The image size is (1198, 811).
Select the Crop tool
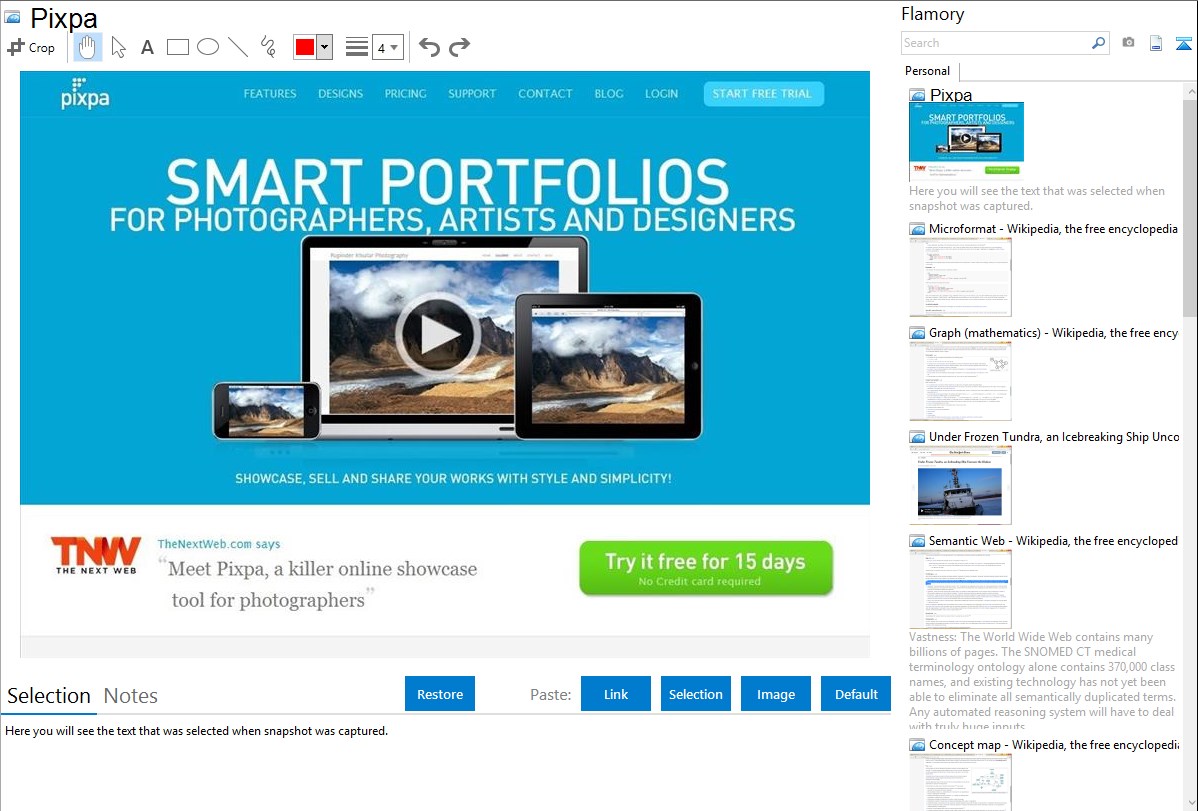[x=31, y=47]
